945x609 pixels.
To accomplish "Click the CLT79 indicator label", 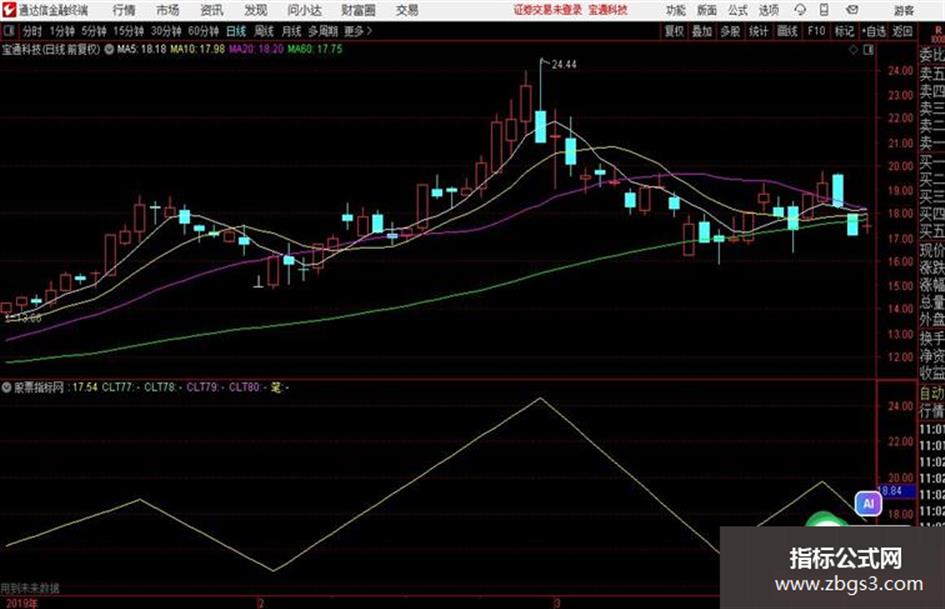I will [x=205, y=387].
